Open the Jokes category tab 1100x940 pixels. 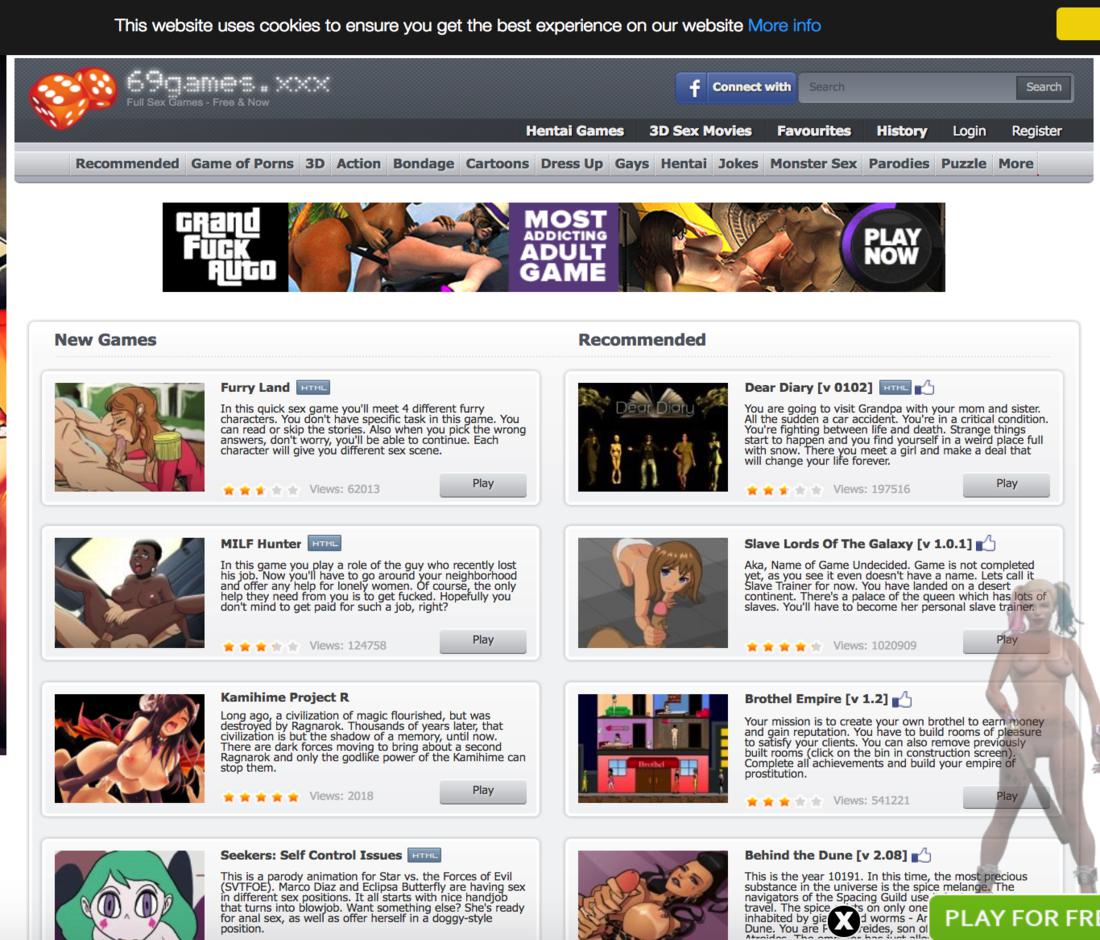coord(738,163)
